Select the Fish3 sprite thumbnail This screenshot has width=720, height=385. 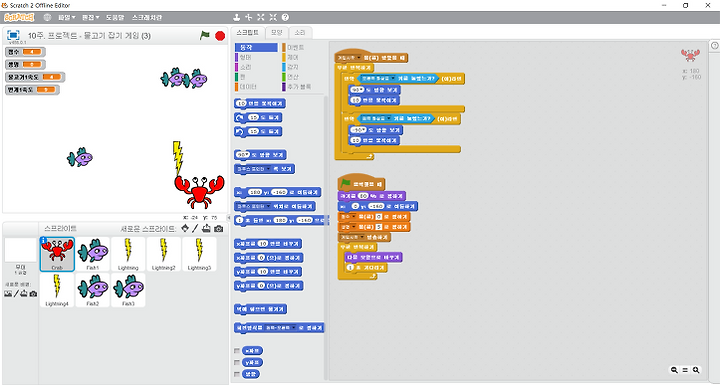tap(128, 290)
